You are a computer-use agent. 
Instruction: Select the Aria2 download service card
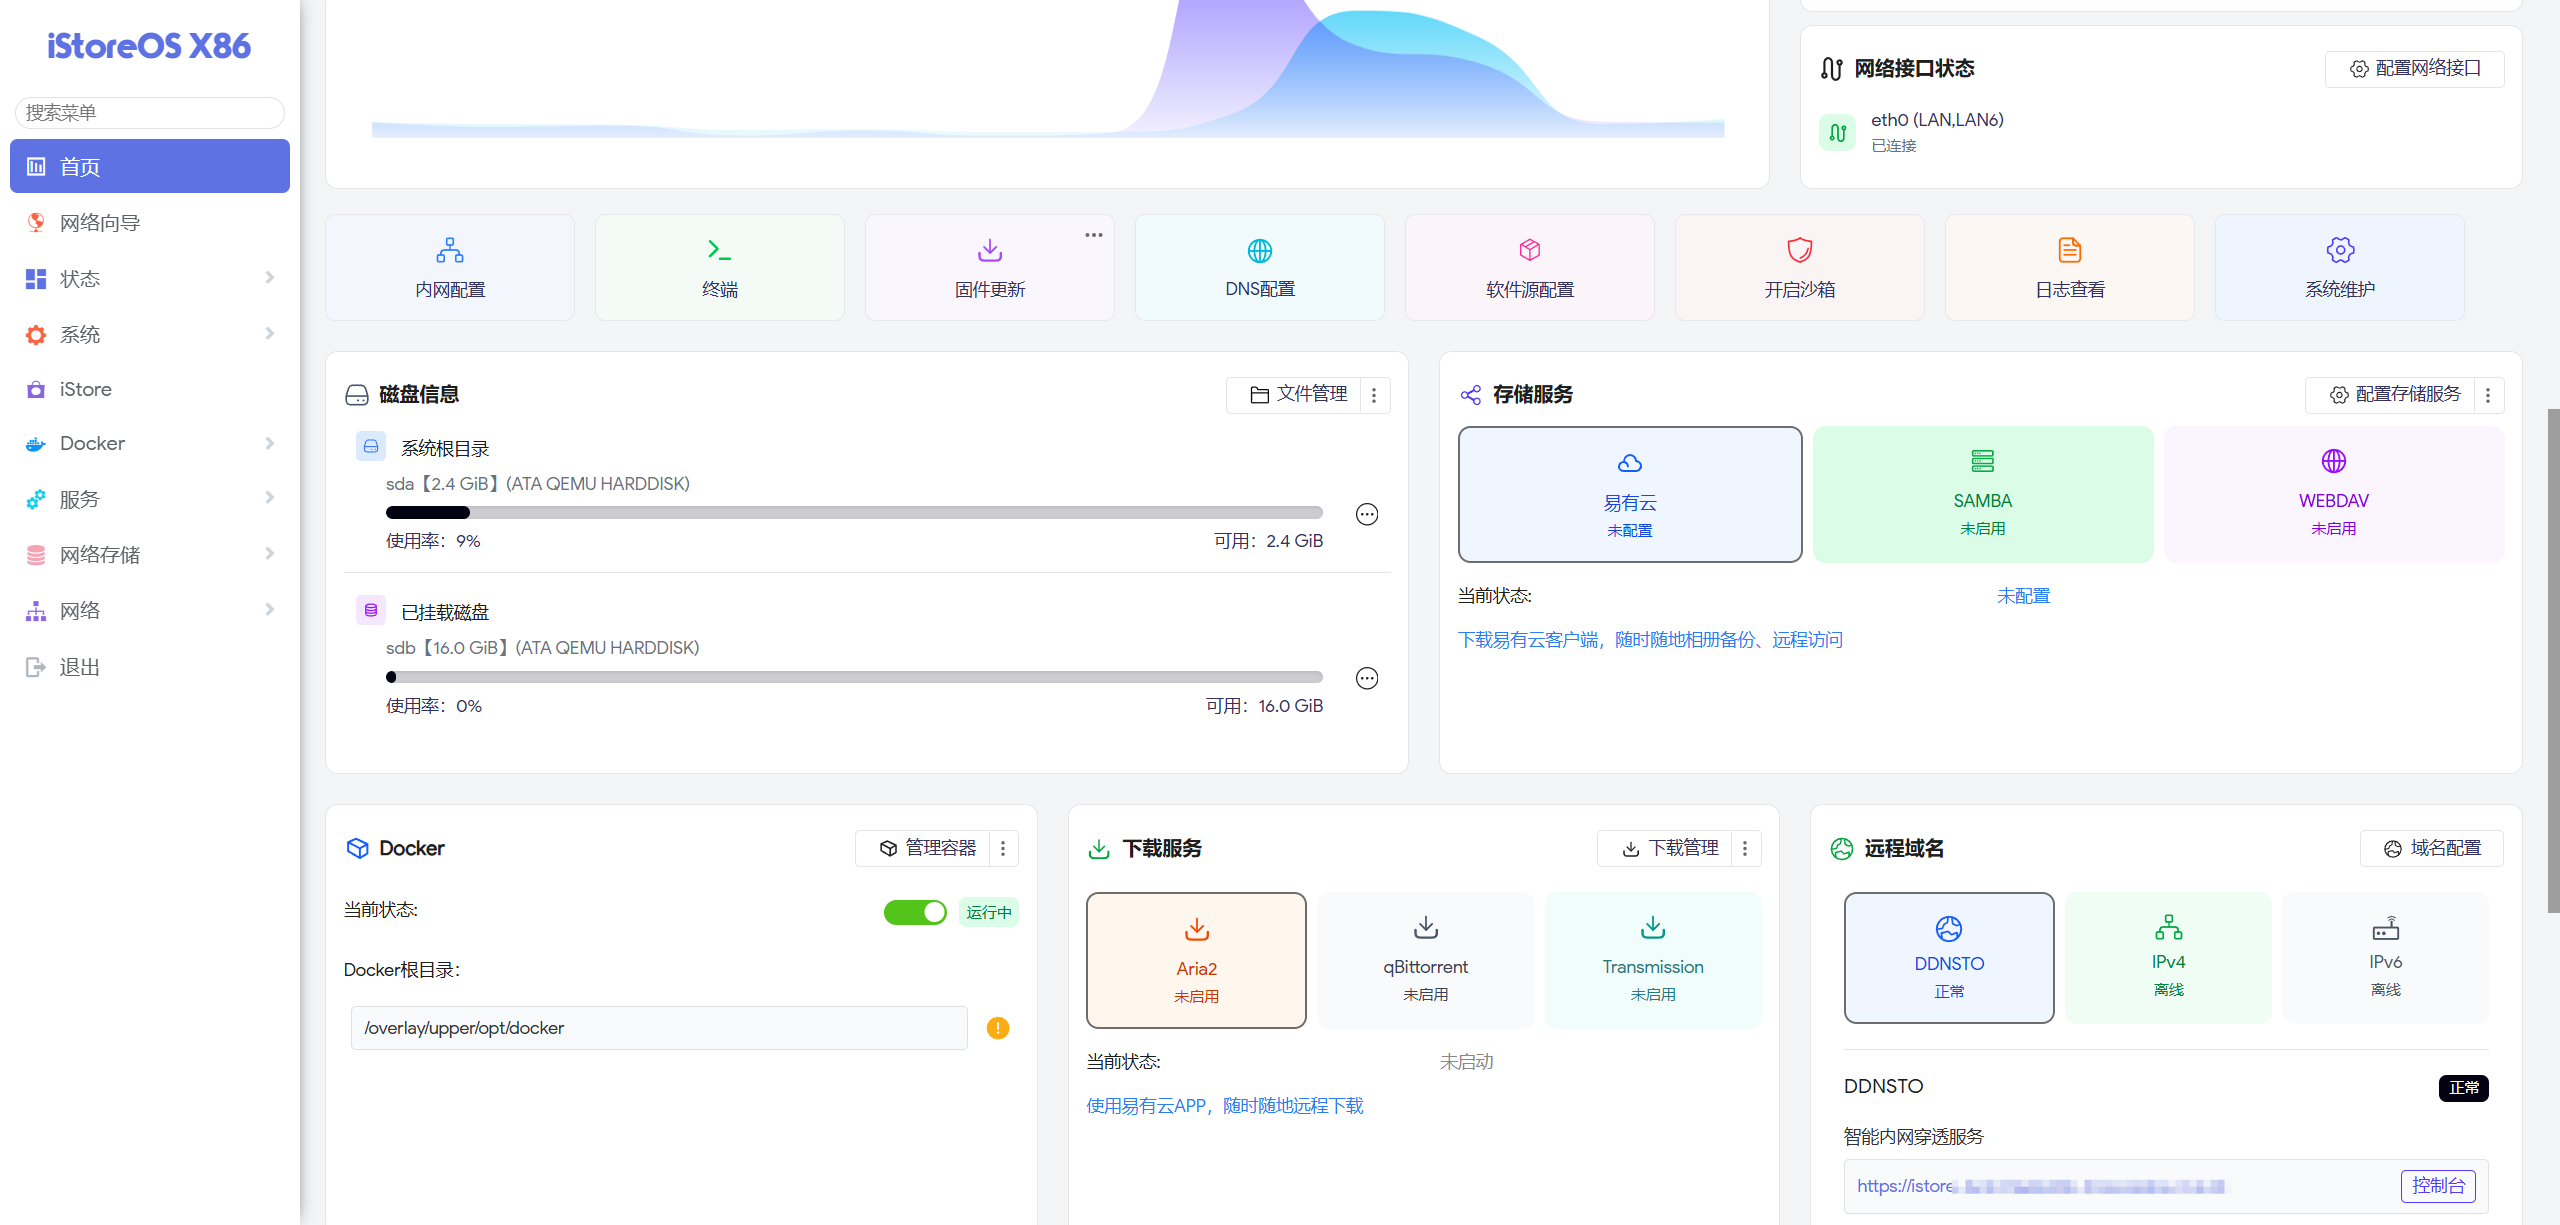coord(1196,960)
